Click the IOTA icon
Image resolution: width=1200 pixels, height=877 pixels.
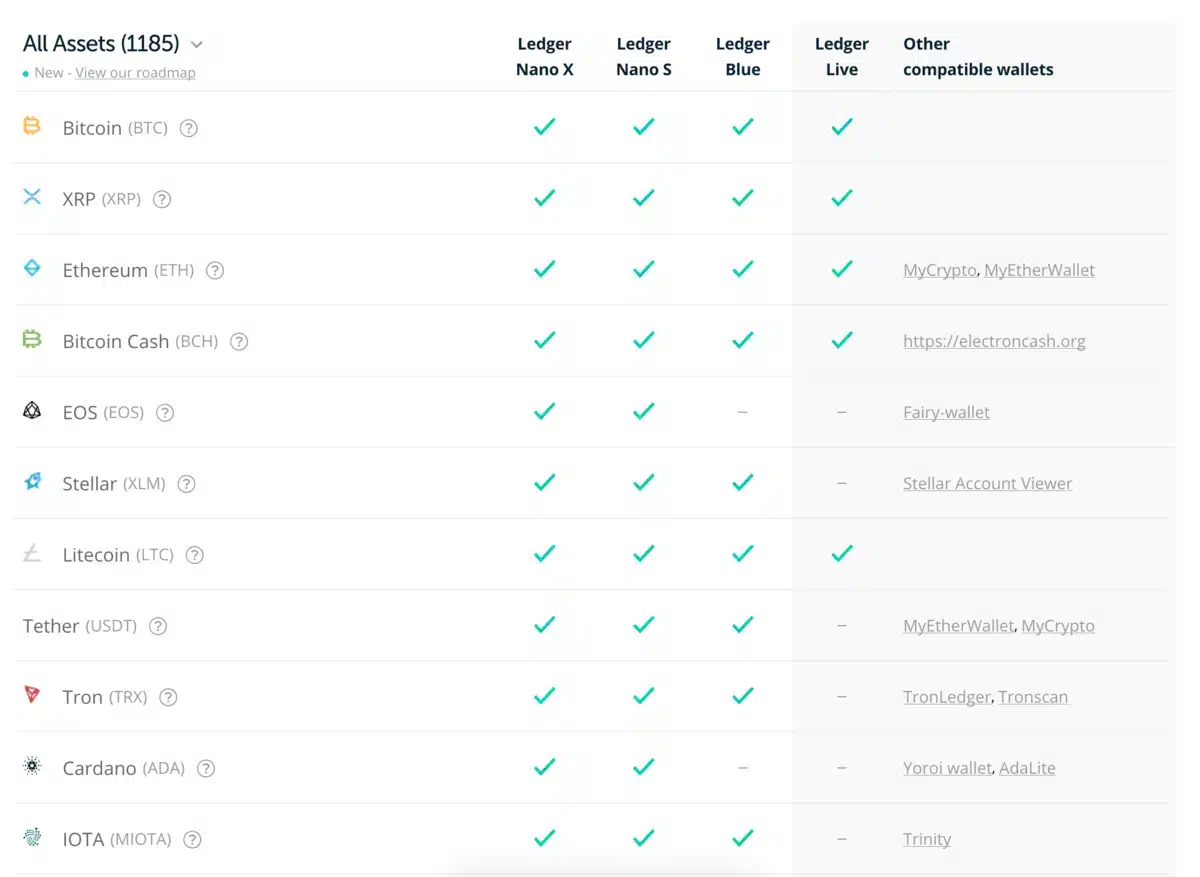tap(32, 838)
